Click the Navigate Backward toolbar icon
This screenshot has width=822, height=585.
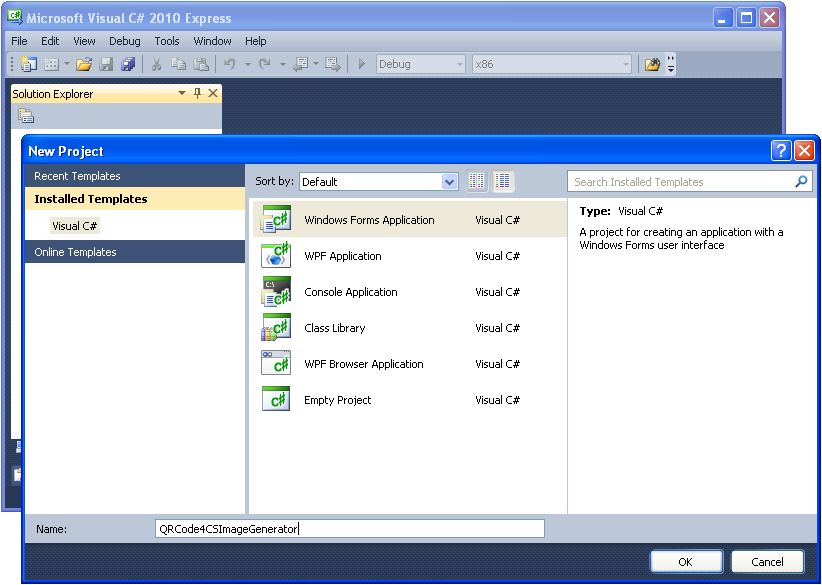[x=301, y=64]
